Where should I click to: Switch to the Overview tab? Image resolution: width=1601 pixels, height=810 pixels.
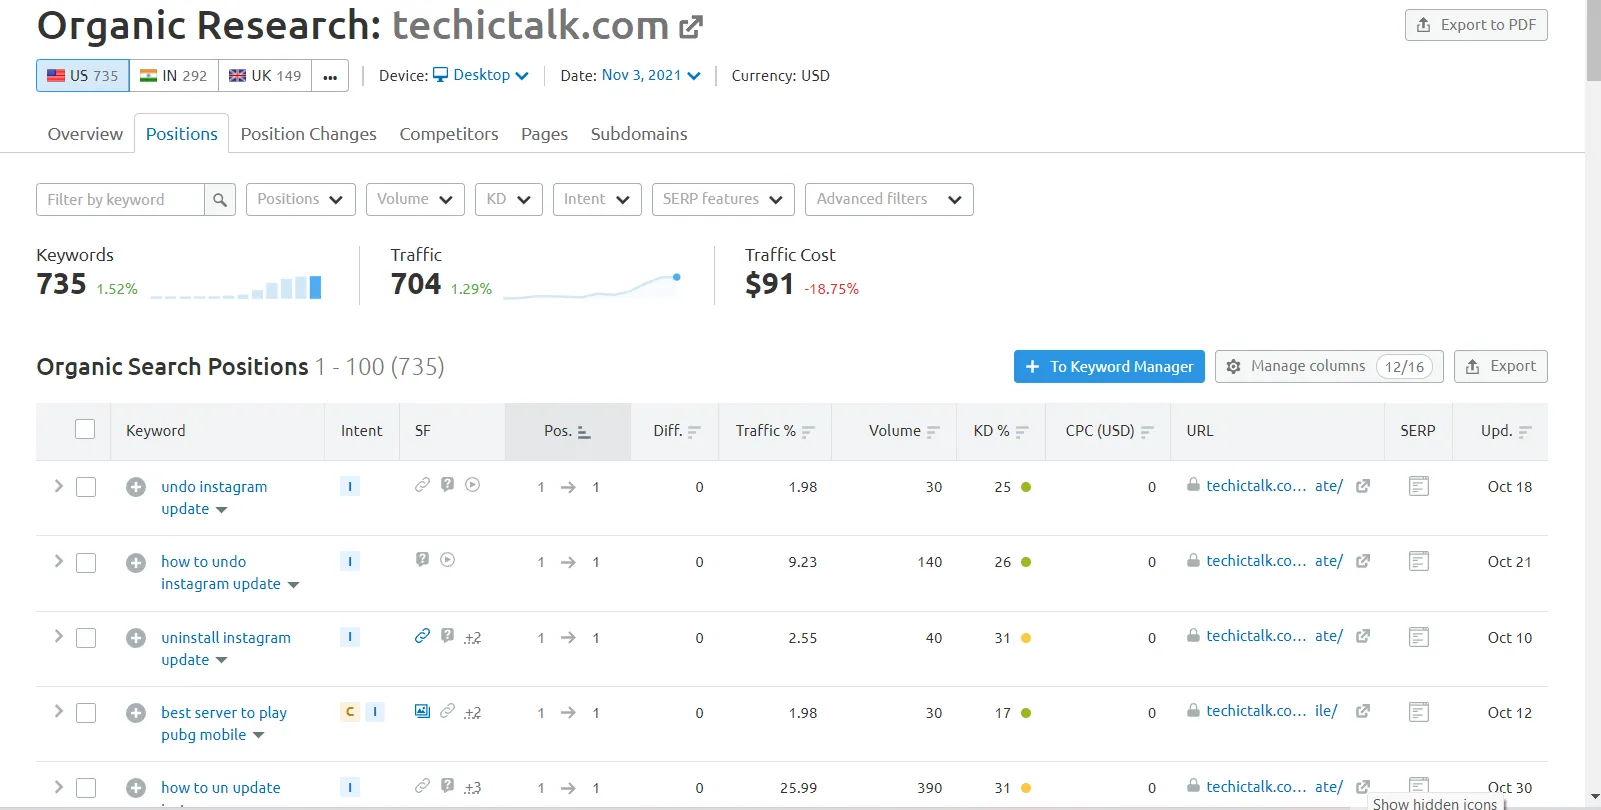tap(85, 134)
